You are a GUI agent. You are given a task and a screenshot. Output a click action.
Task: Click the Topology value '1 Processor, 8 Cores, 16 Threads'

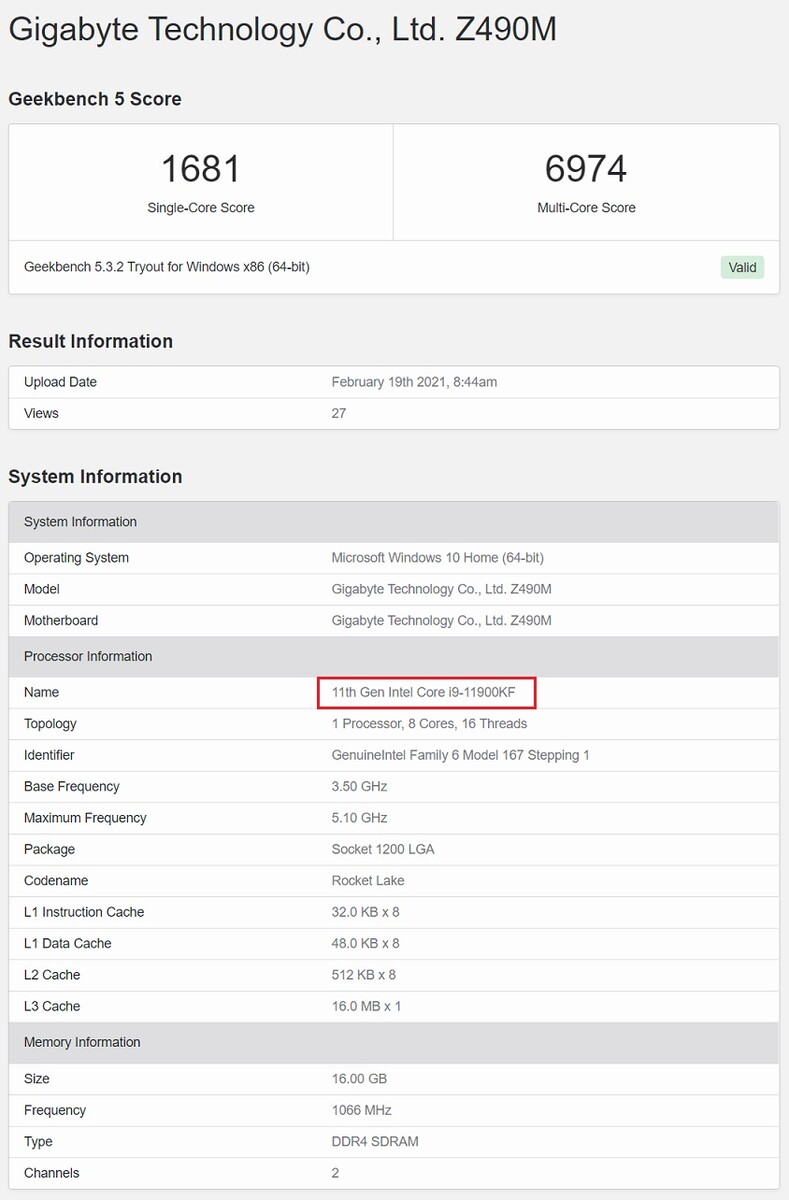click(430, 723)
